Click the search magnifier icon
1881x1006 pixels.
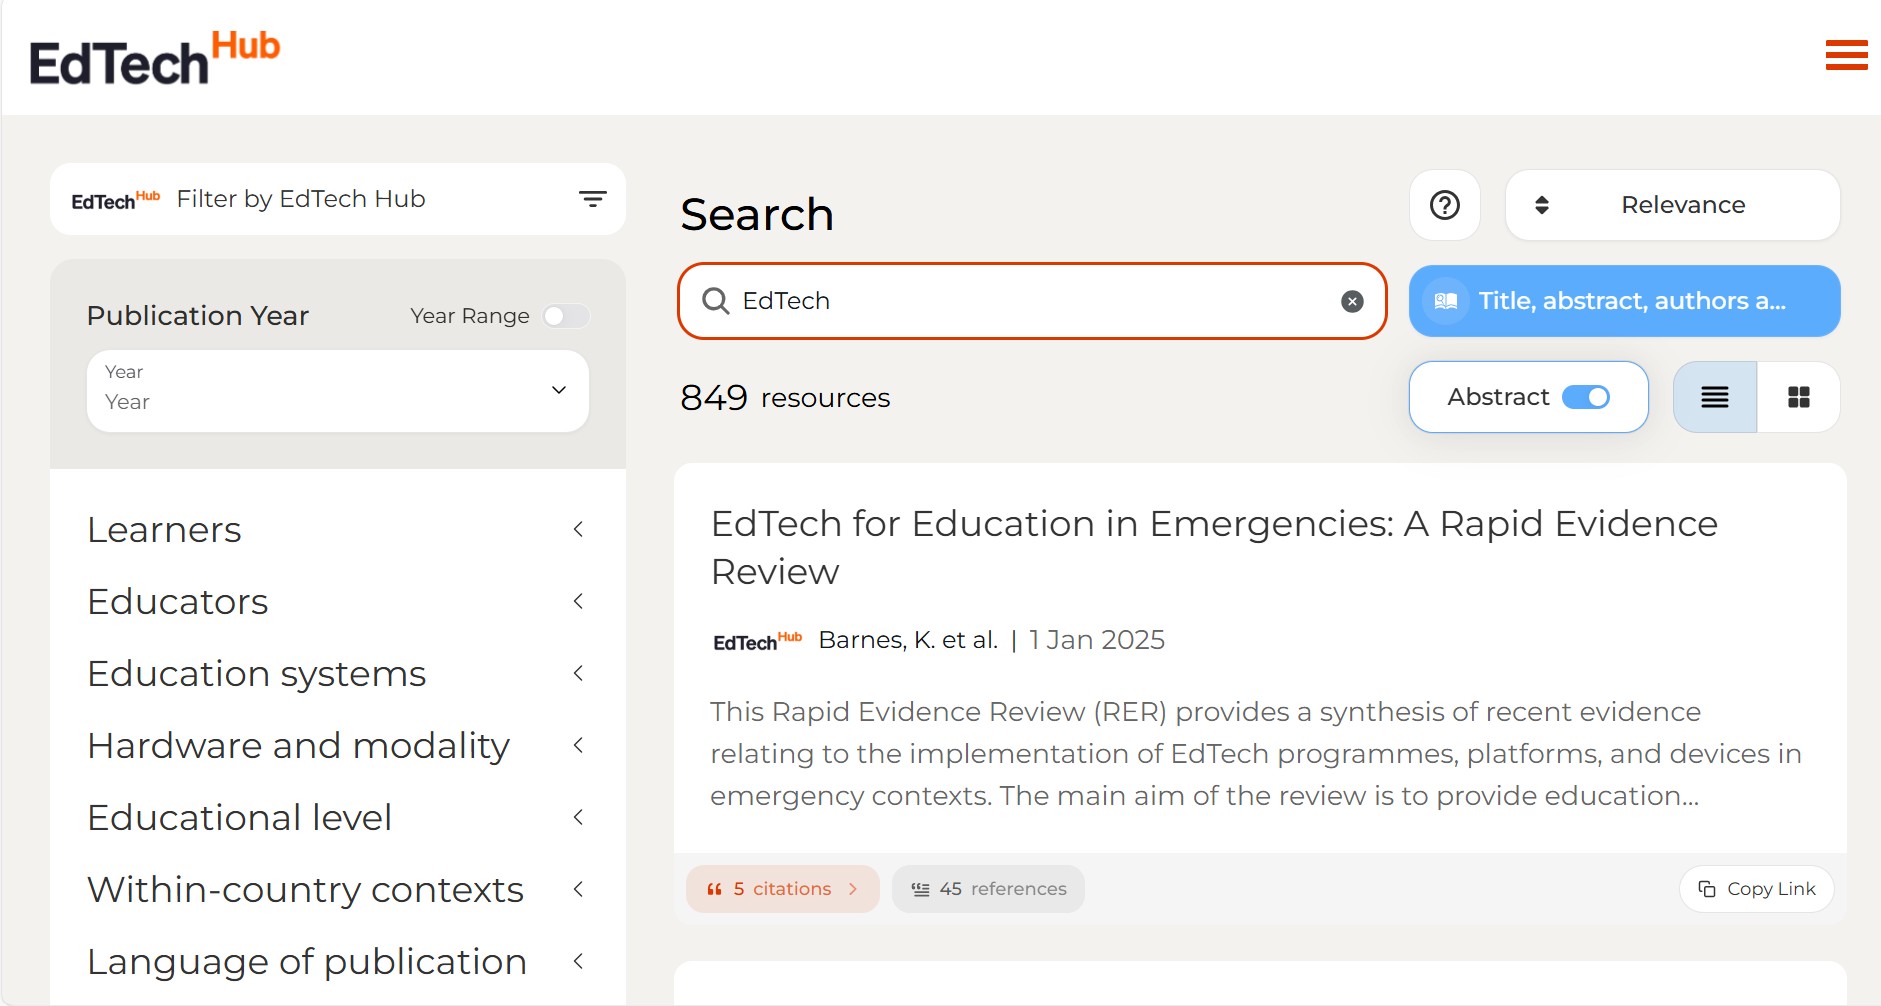click(715, 301)
